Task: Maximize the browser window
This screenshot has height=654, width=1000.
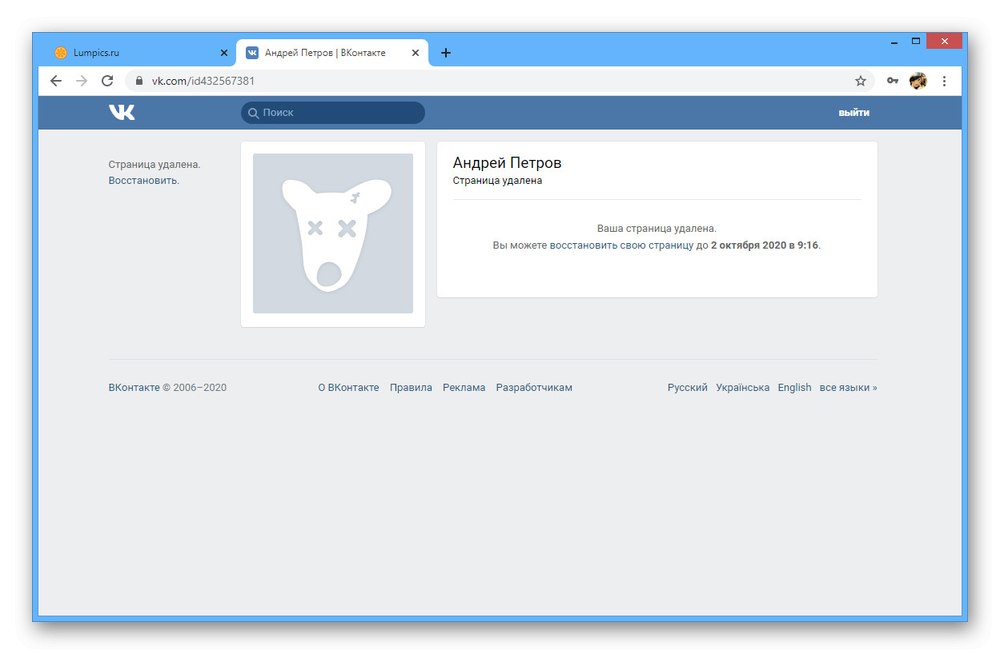Action: click(916, 41)
